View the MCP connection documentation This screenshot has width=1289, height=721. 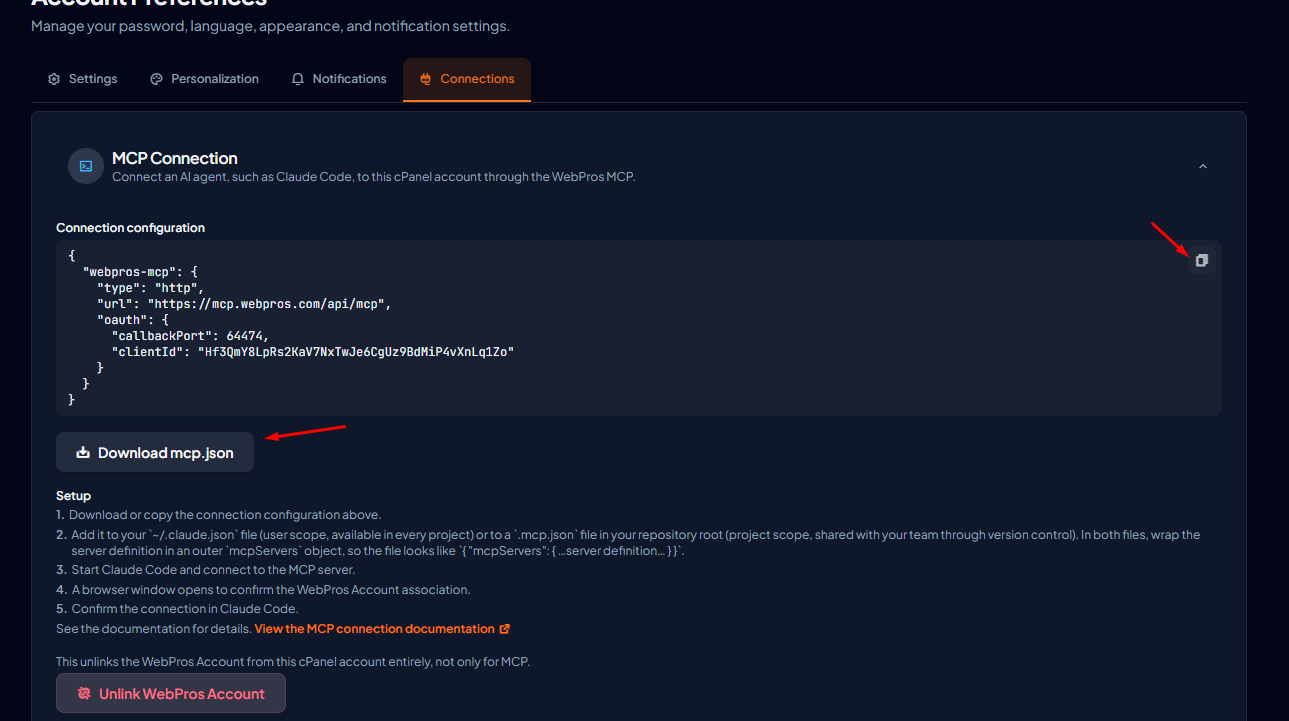(382, 629)
